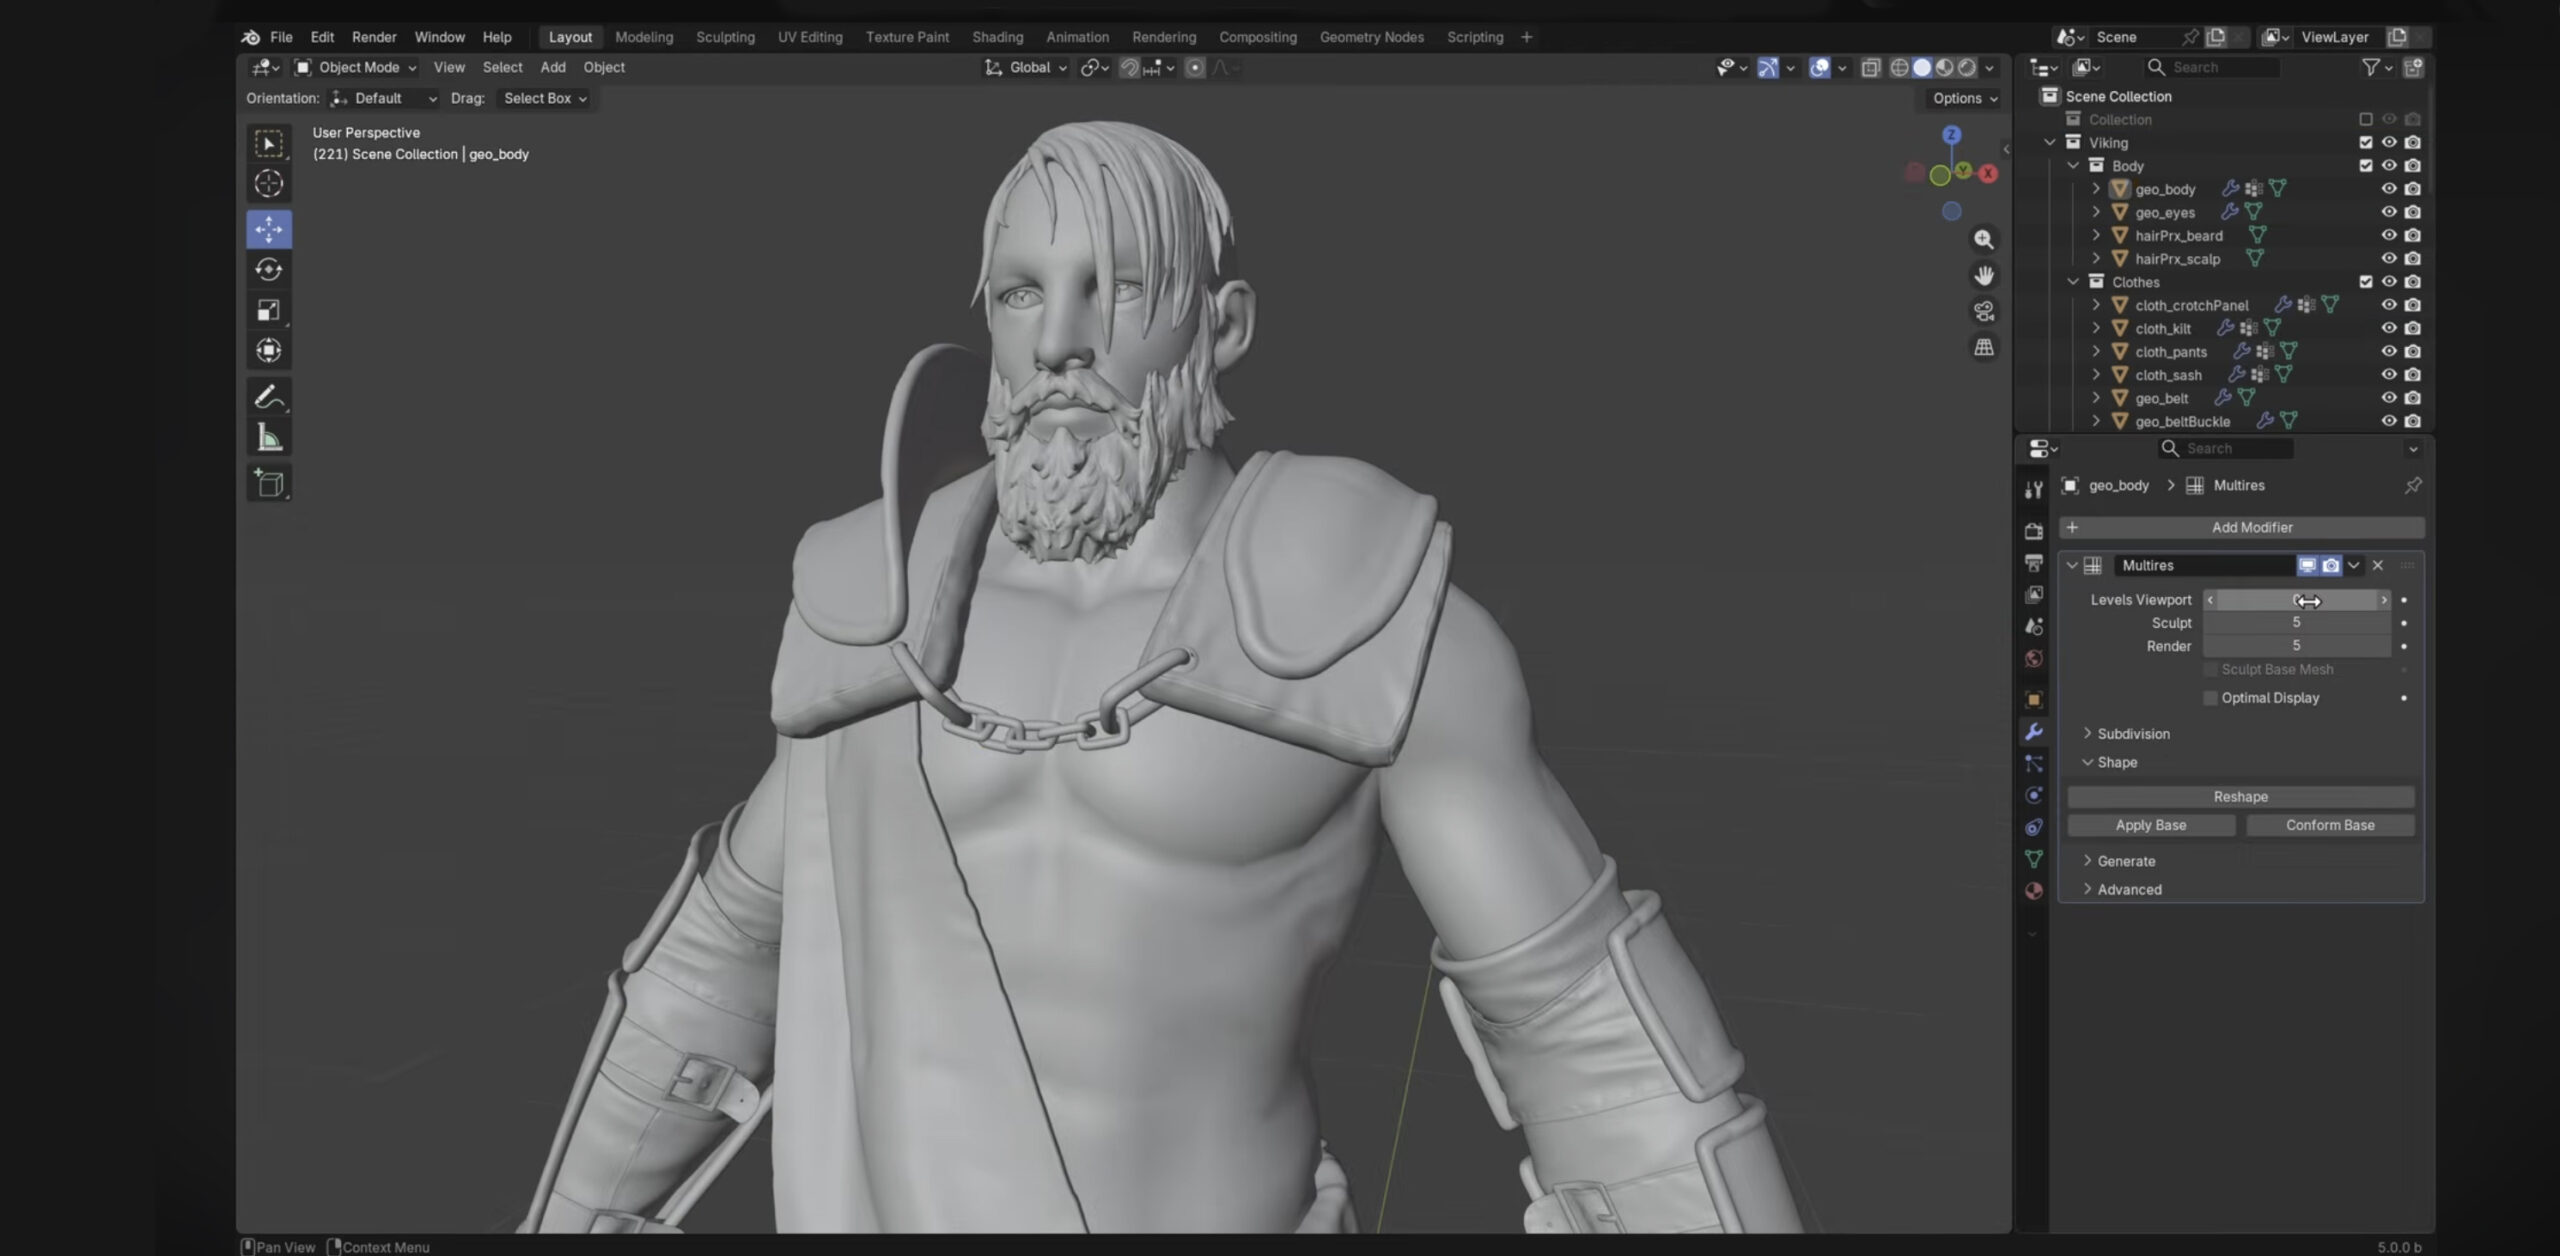2560x1256 pixels.
Task: Switch to the Sculpting workspace tab
Action: (x=725, y=37)
